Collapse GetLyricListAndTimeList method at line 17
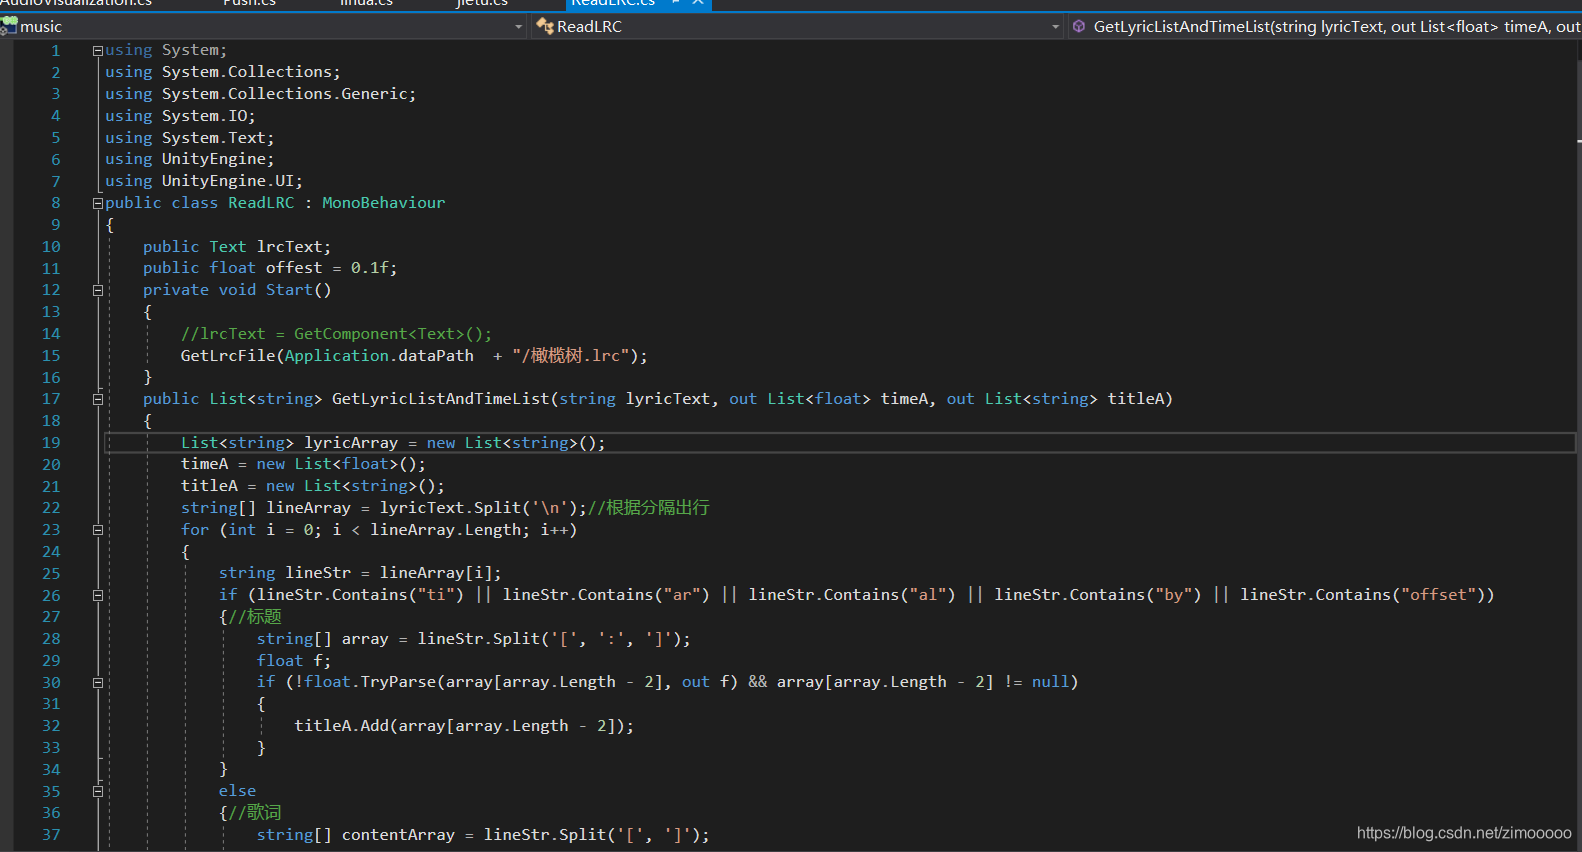Viewport: 1582px width, 852px height. click(98, 399)
